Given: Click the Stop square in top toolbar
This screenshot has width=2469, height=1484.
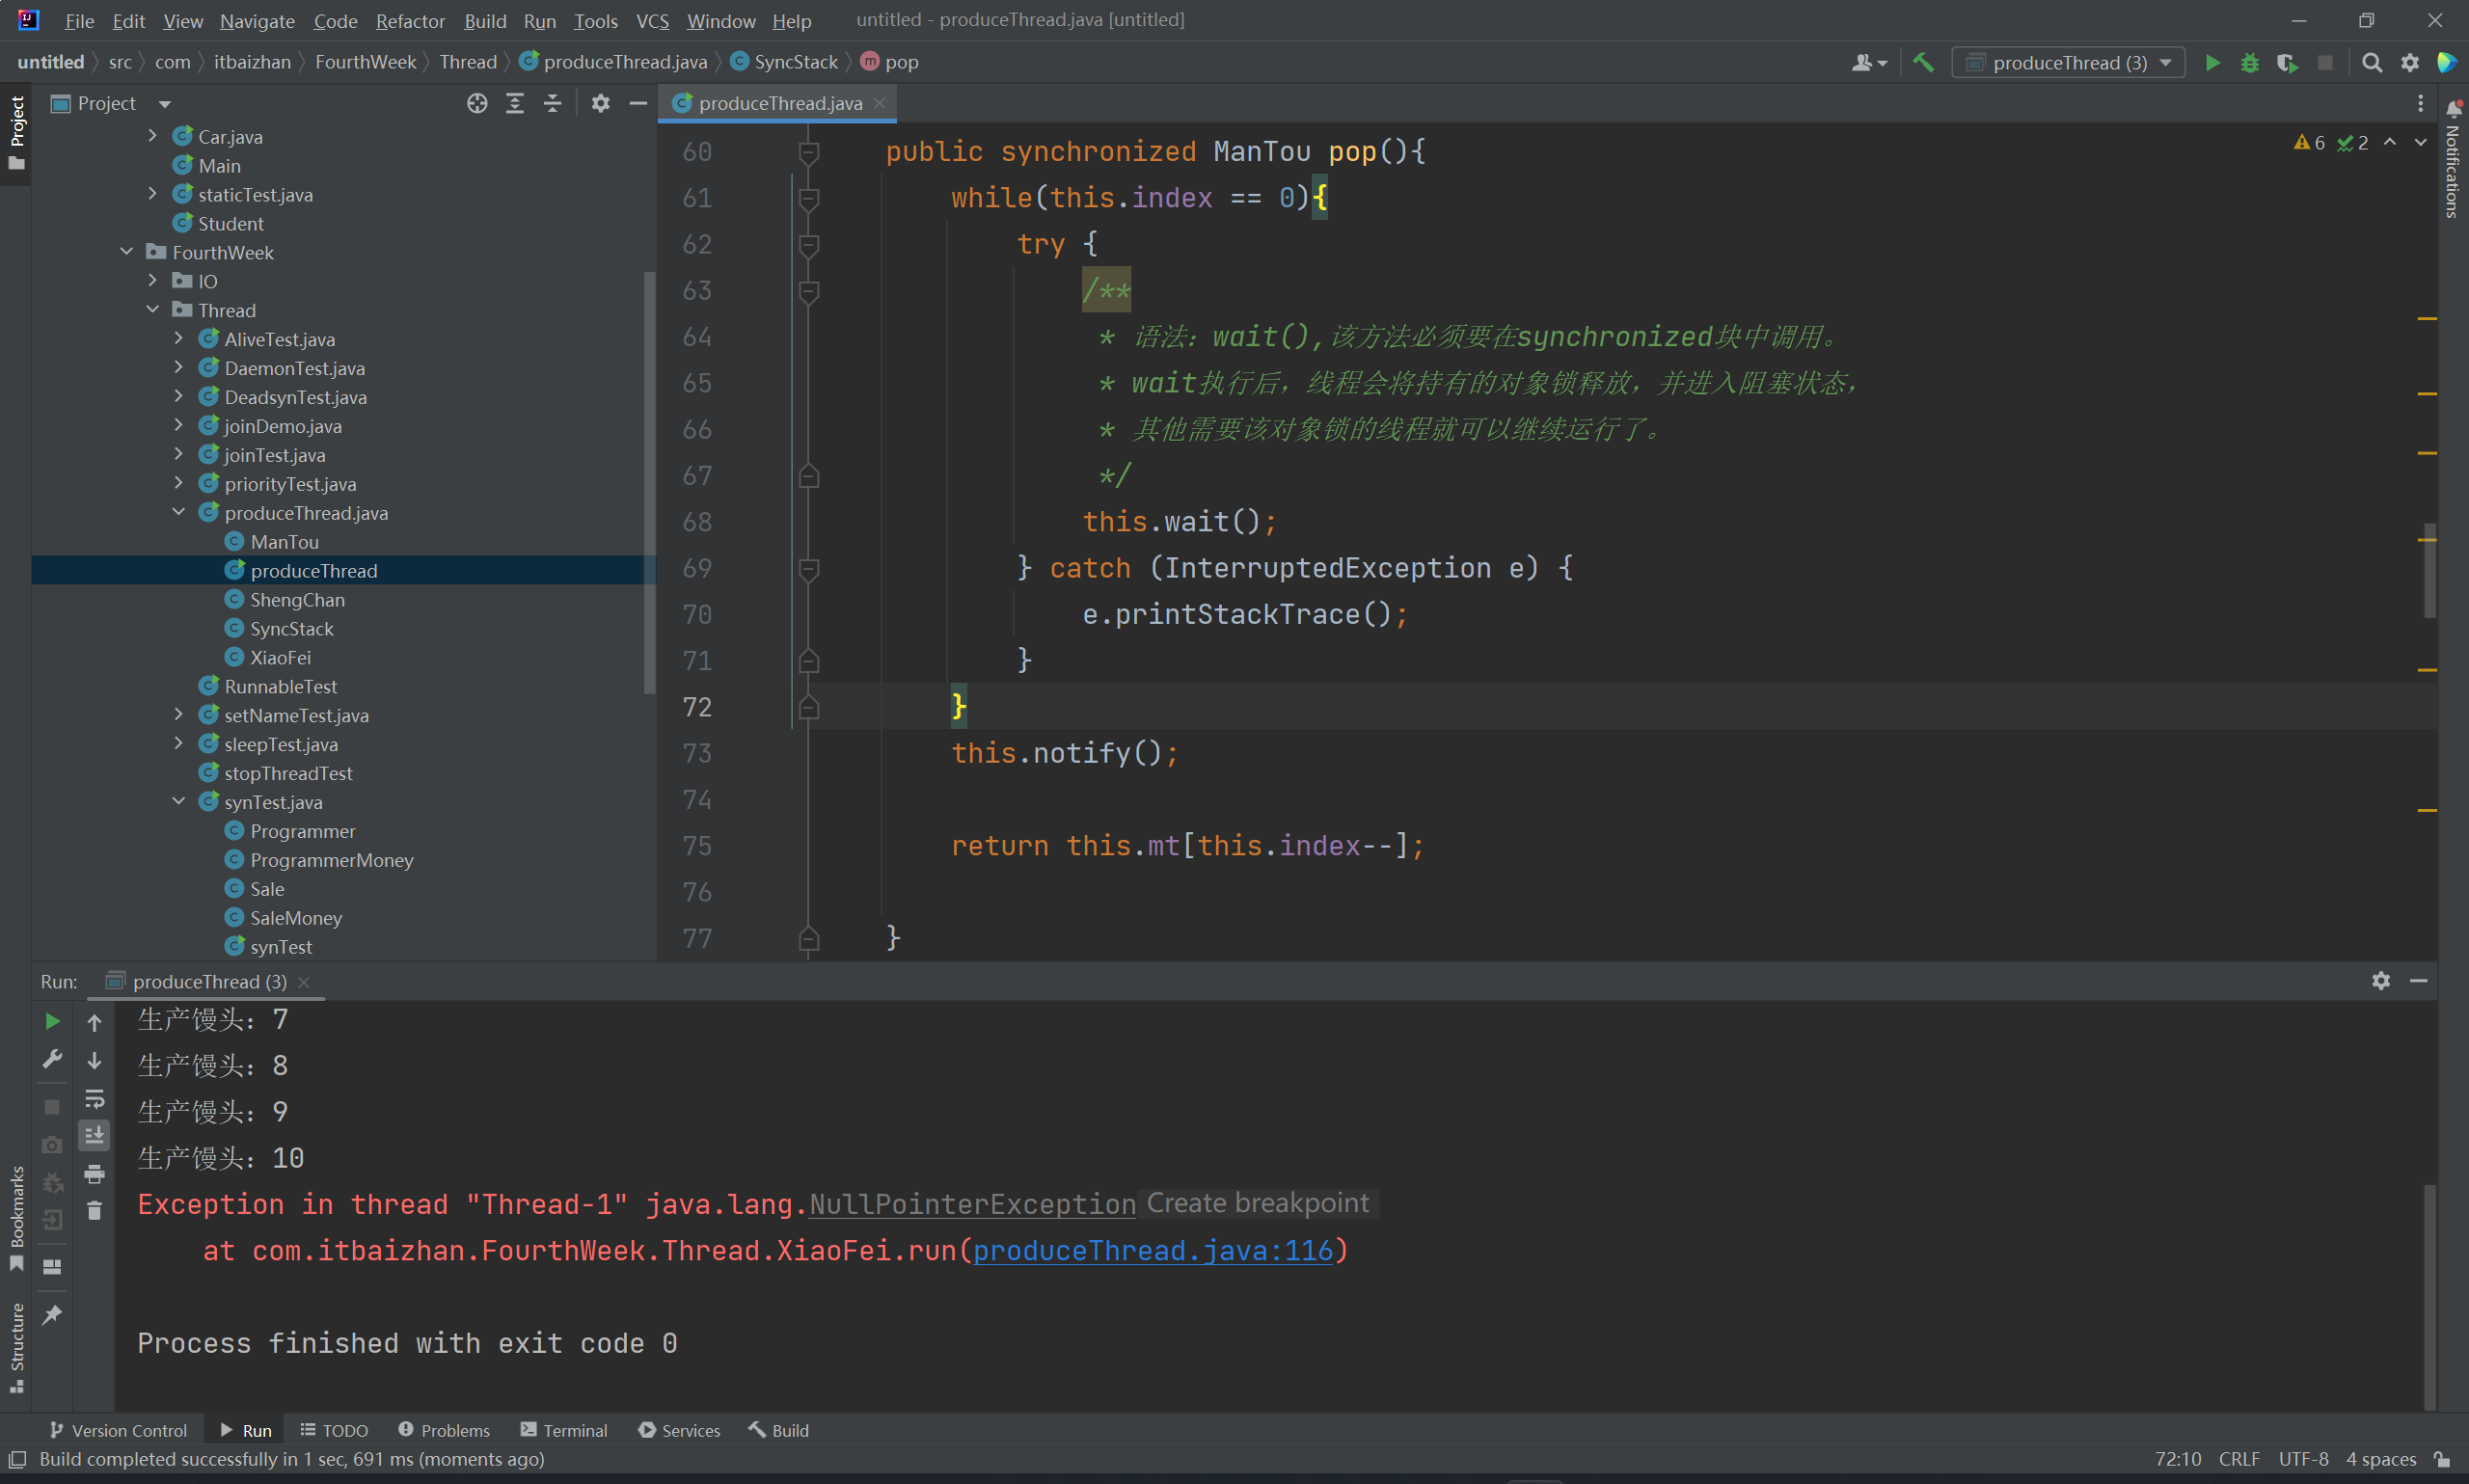Looking at the screenshot, I should tap(2325, 63).
